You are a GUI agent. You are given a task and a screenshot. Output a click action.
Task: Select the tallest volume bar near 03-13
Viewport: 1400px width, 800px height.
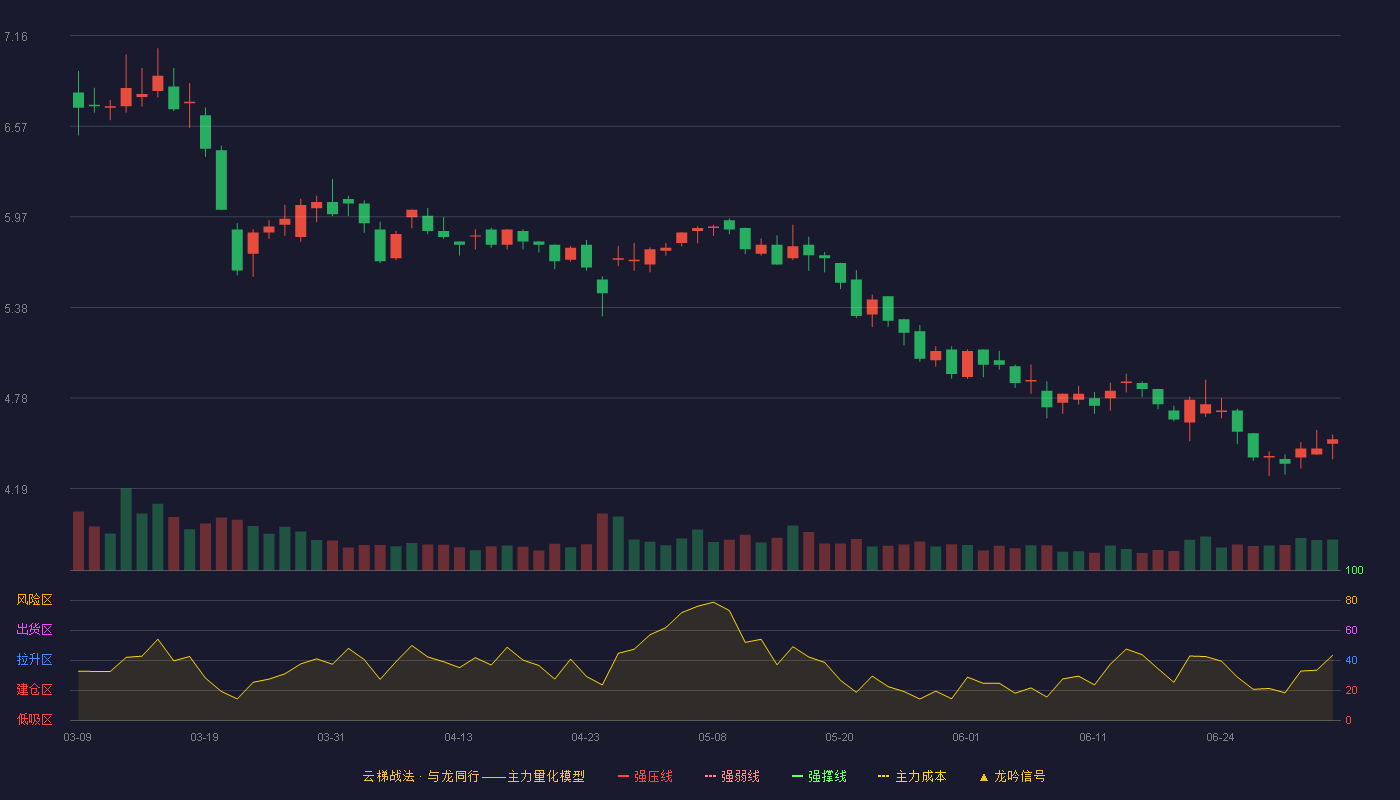tap(126, 529)
